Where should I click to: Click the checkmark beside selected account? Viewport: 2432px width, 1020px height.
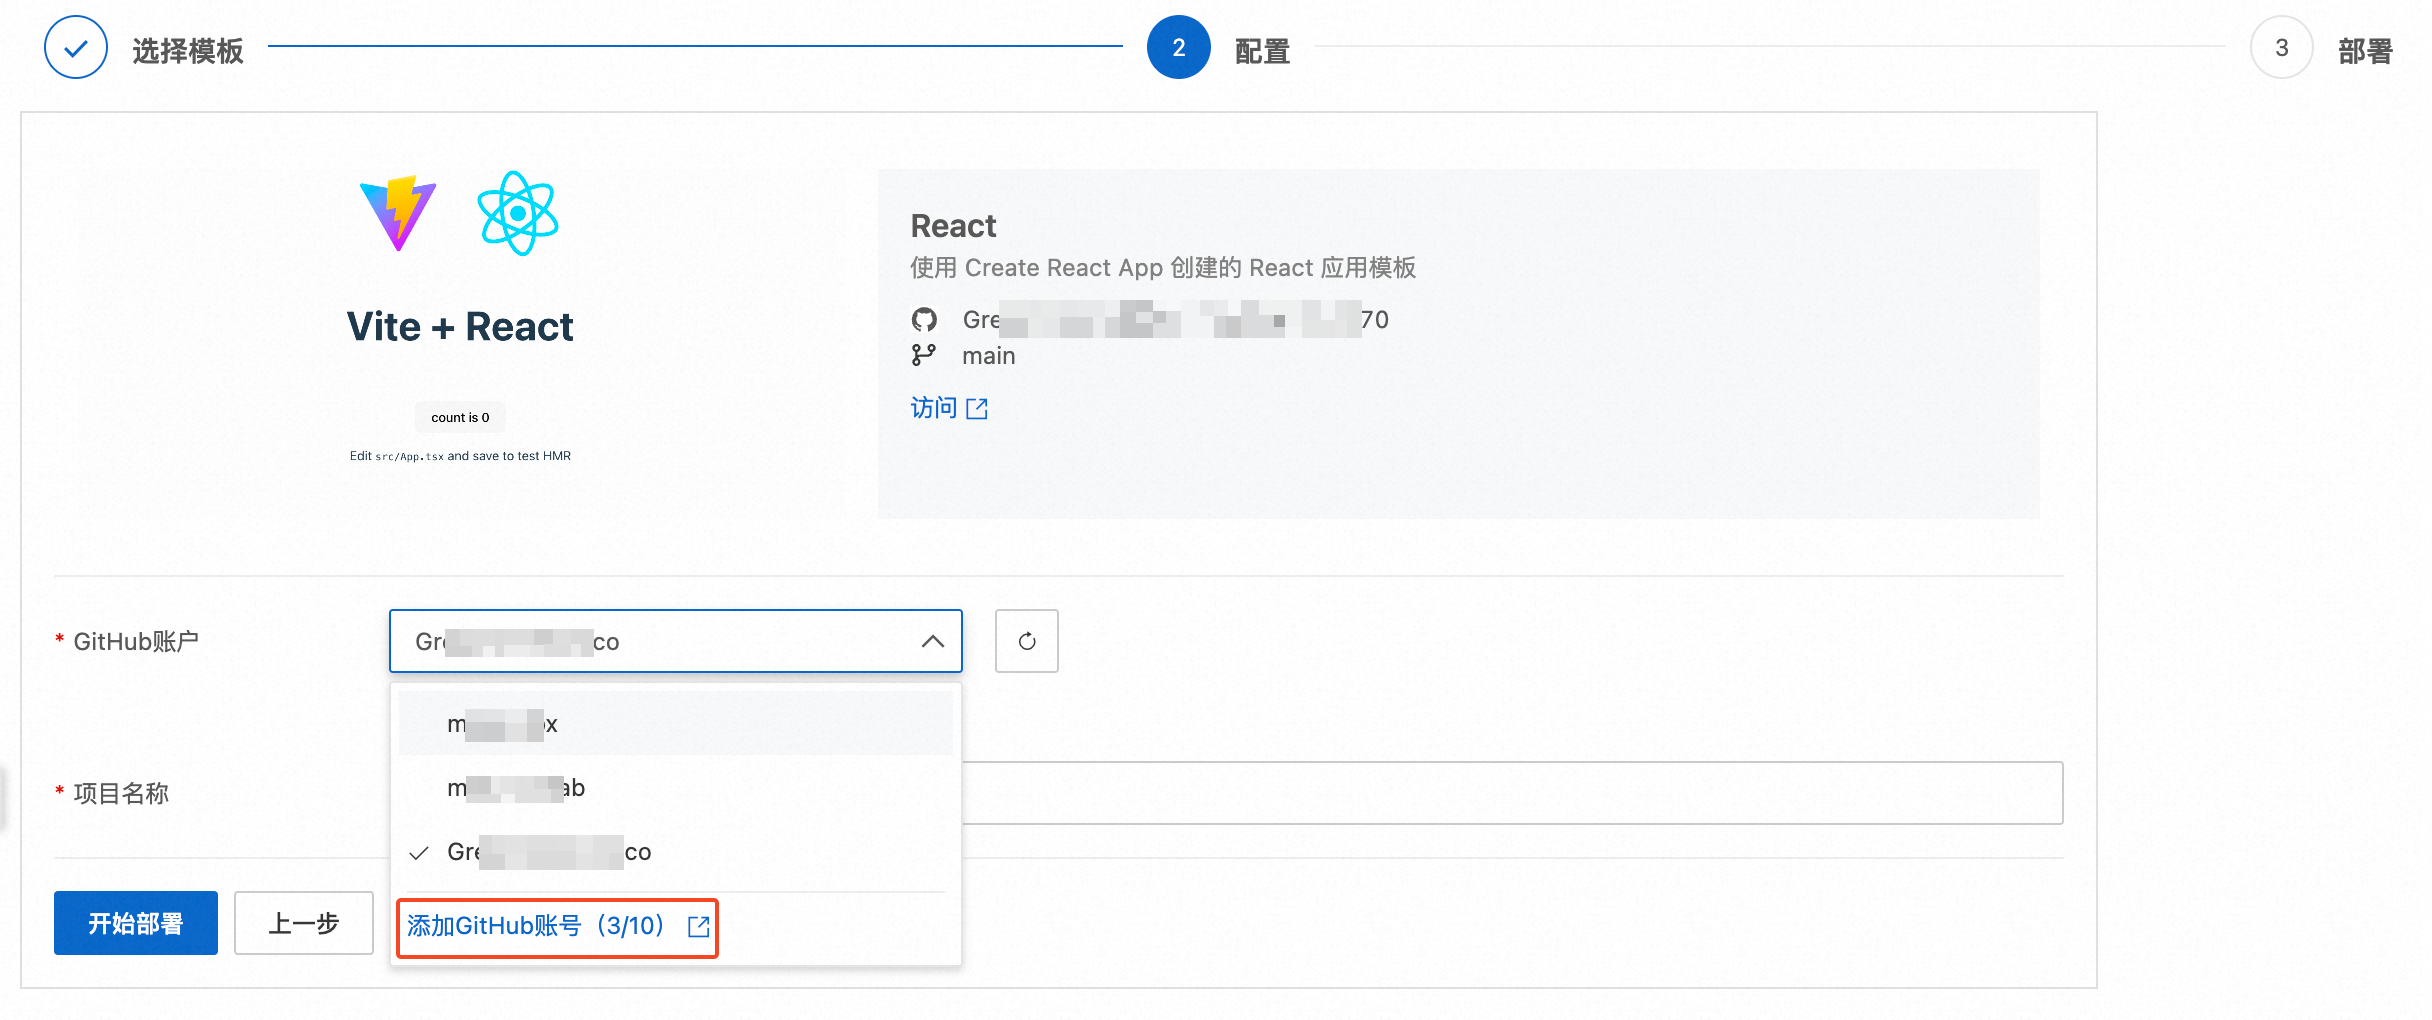(419, 853)
